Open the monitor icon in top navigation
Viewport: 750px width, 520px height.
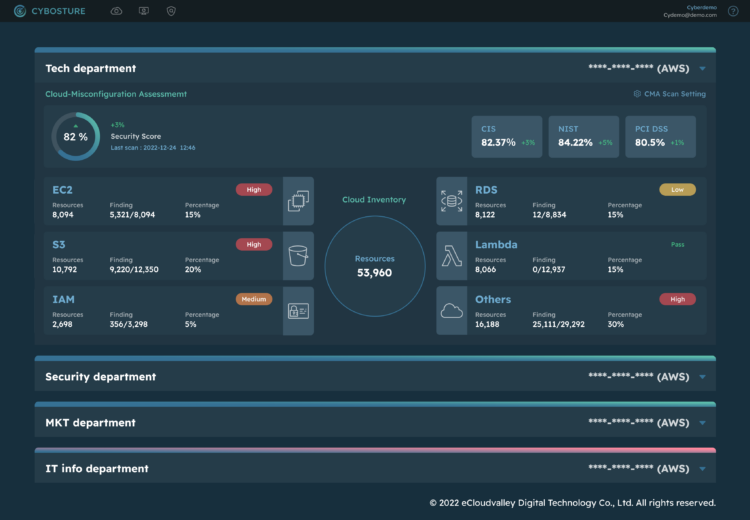click(x=144, y=11)
